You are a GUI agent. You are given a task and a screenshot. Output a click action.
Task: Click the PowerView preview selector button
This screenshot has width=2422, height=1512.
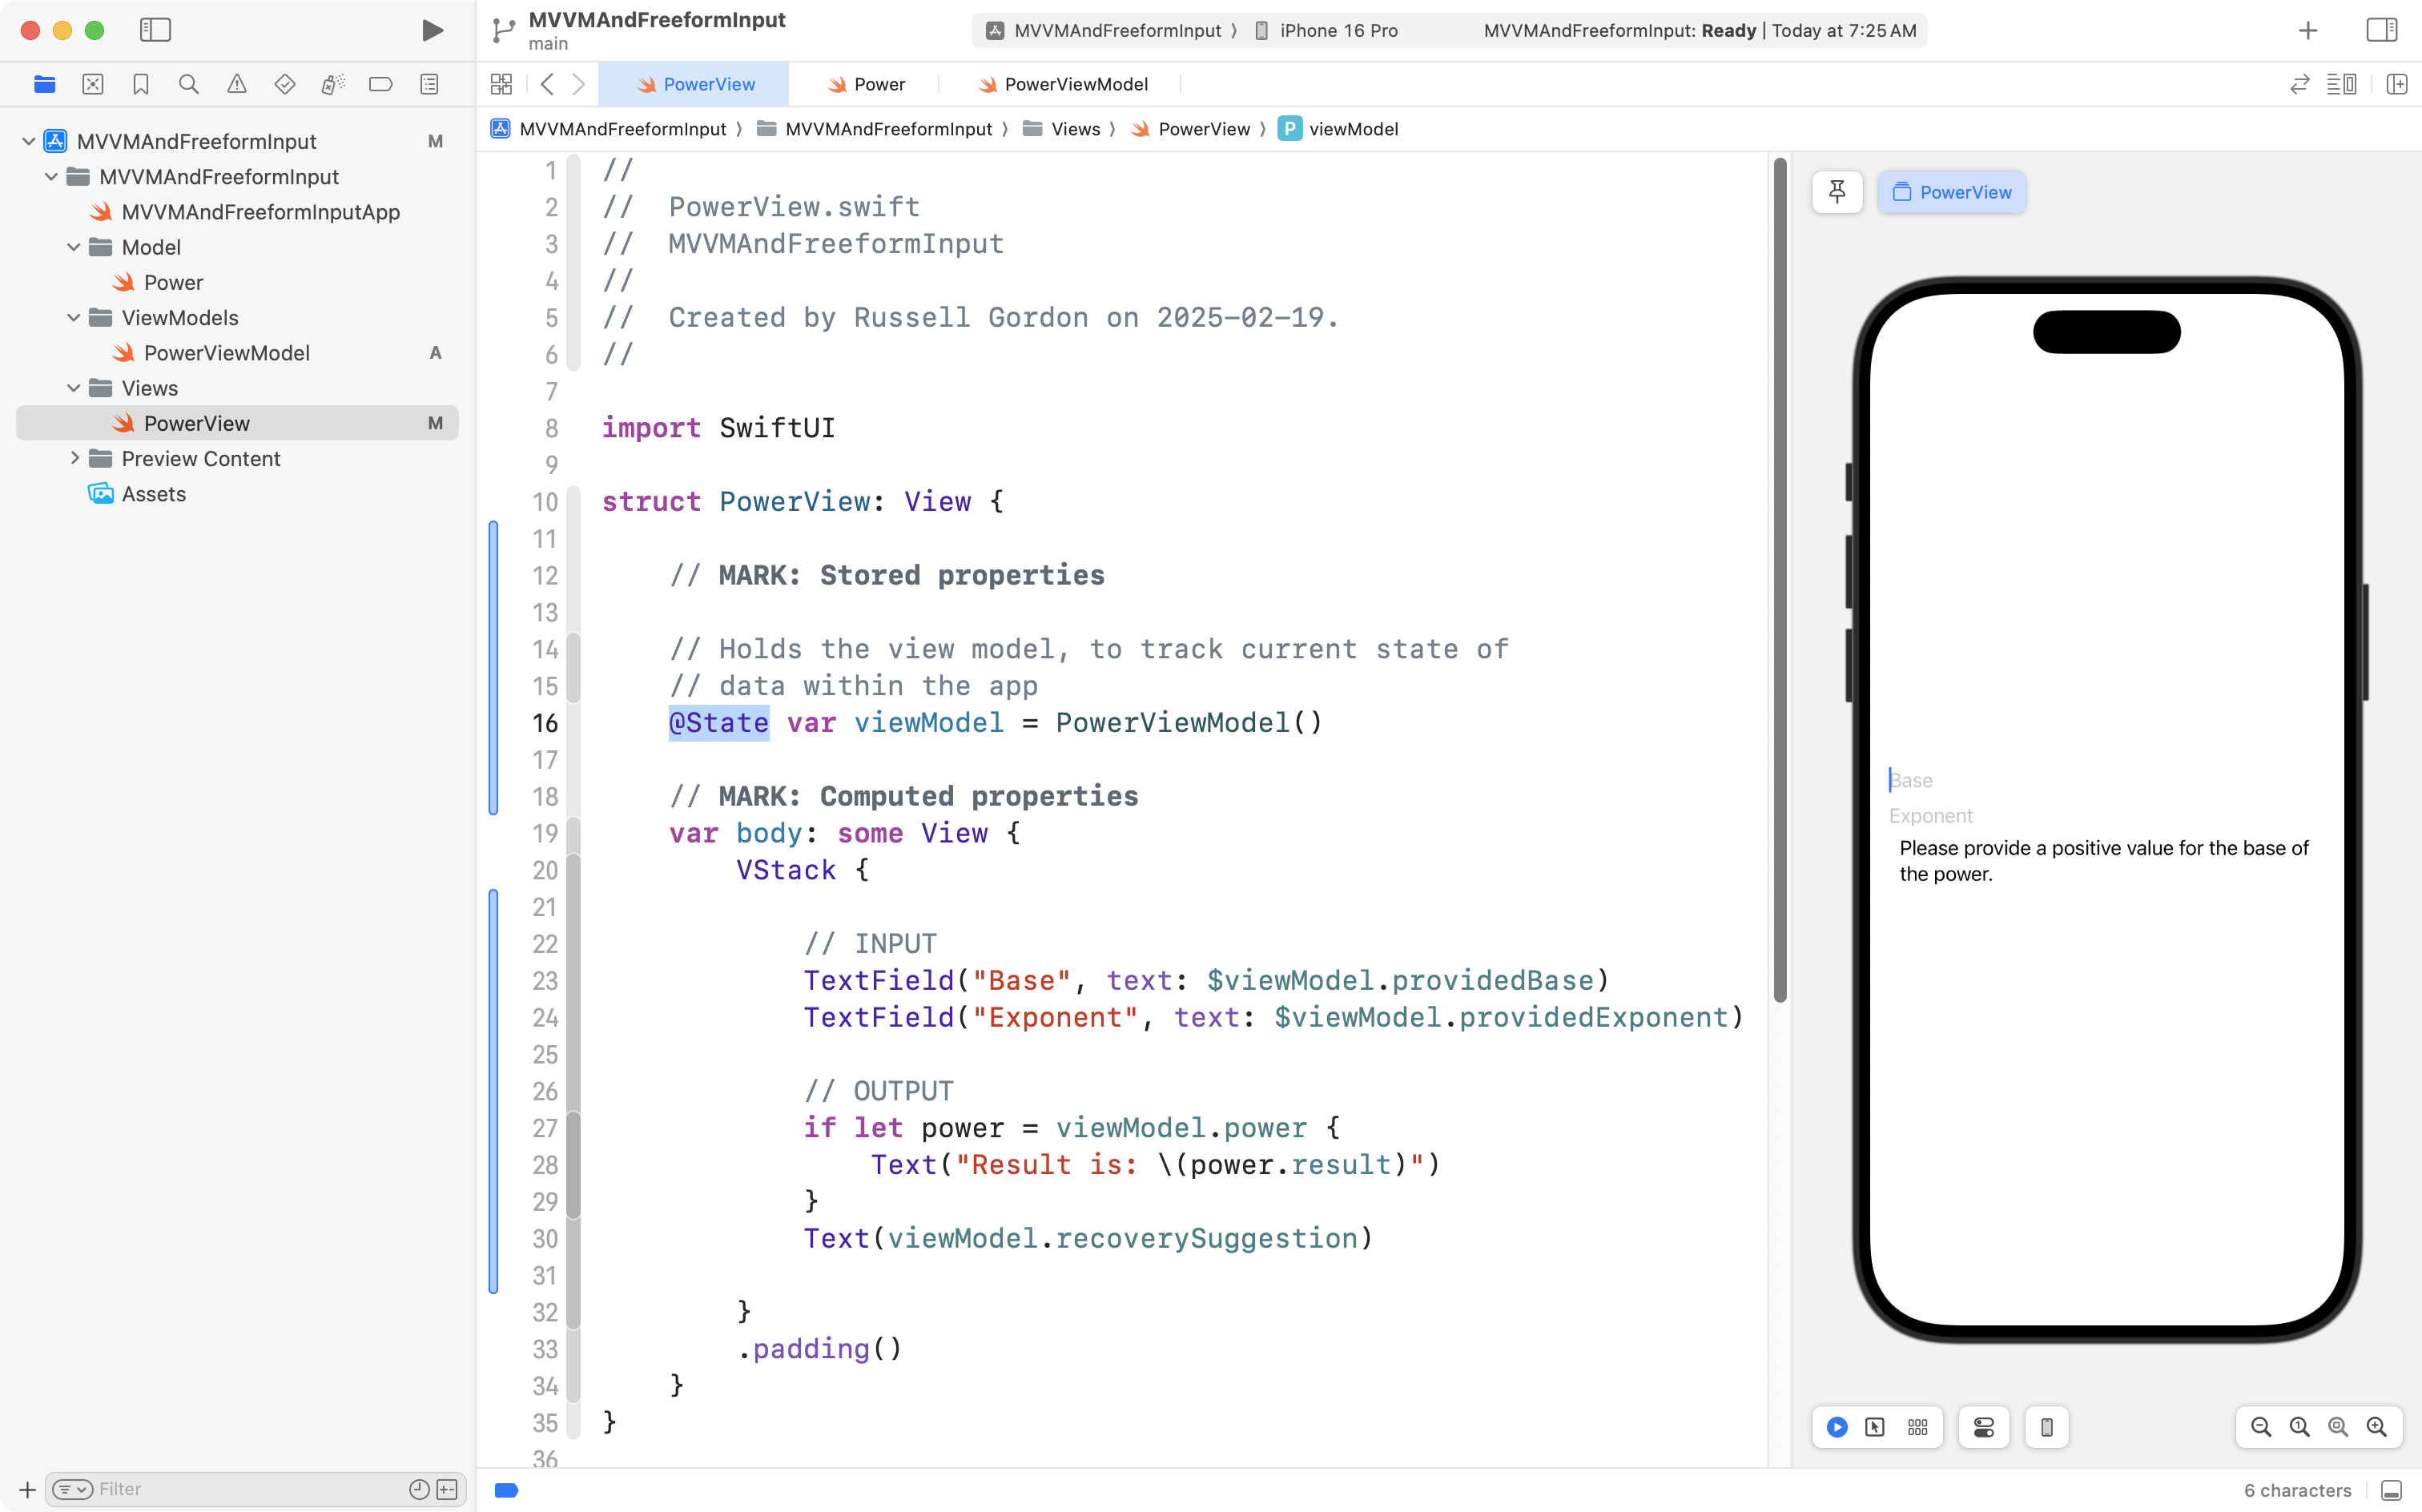pos(1951,192)
